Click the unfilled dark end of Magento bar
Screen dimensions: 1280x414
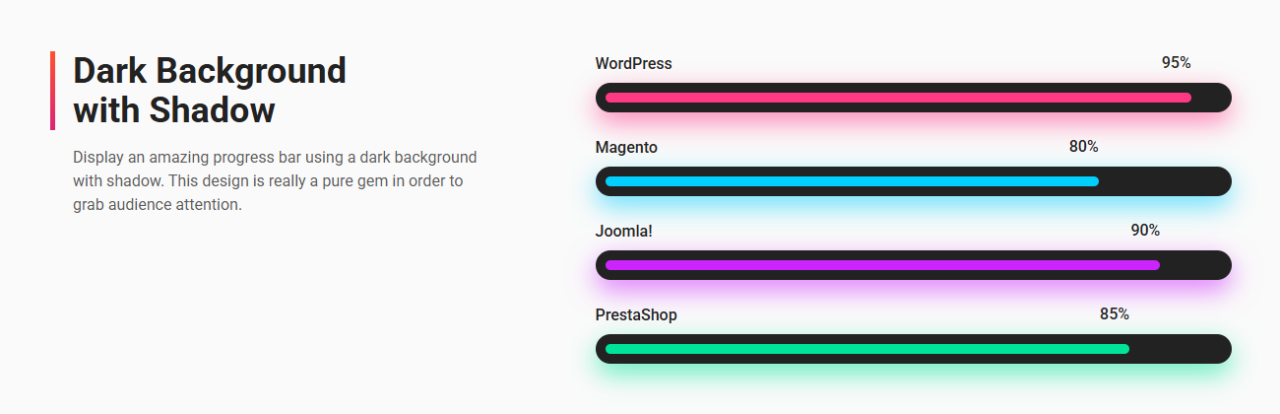[1165, 182]
